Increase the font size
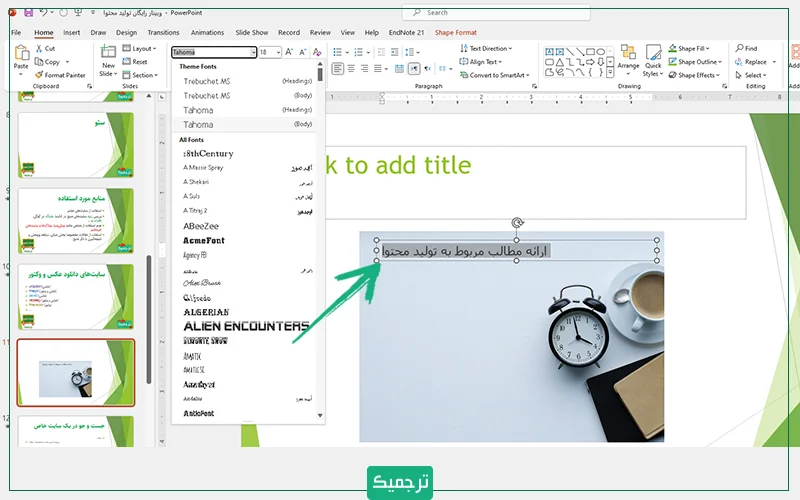The height and width of the screenshot is (500, 800). point(289,52)
